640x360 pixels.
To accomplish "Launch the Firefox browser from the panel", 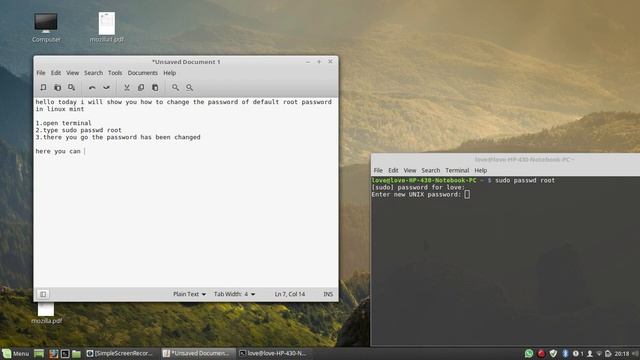I will (53, 353).
